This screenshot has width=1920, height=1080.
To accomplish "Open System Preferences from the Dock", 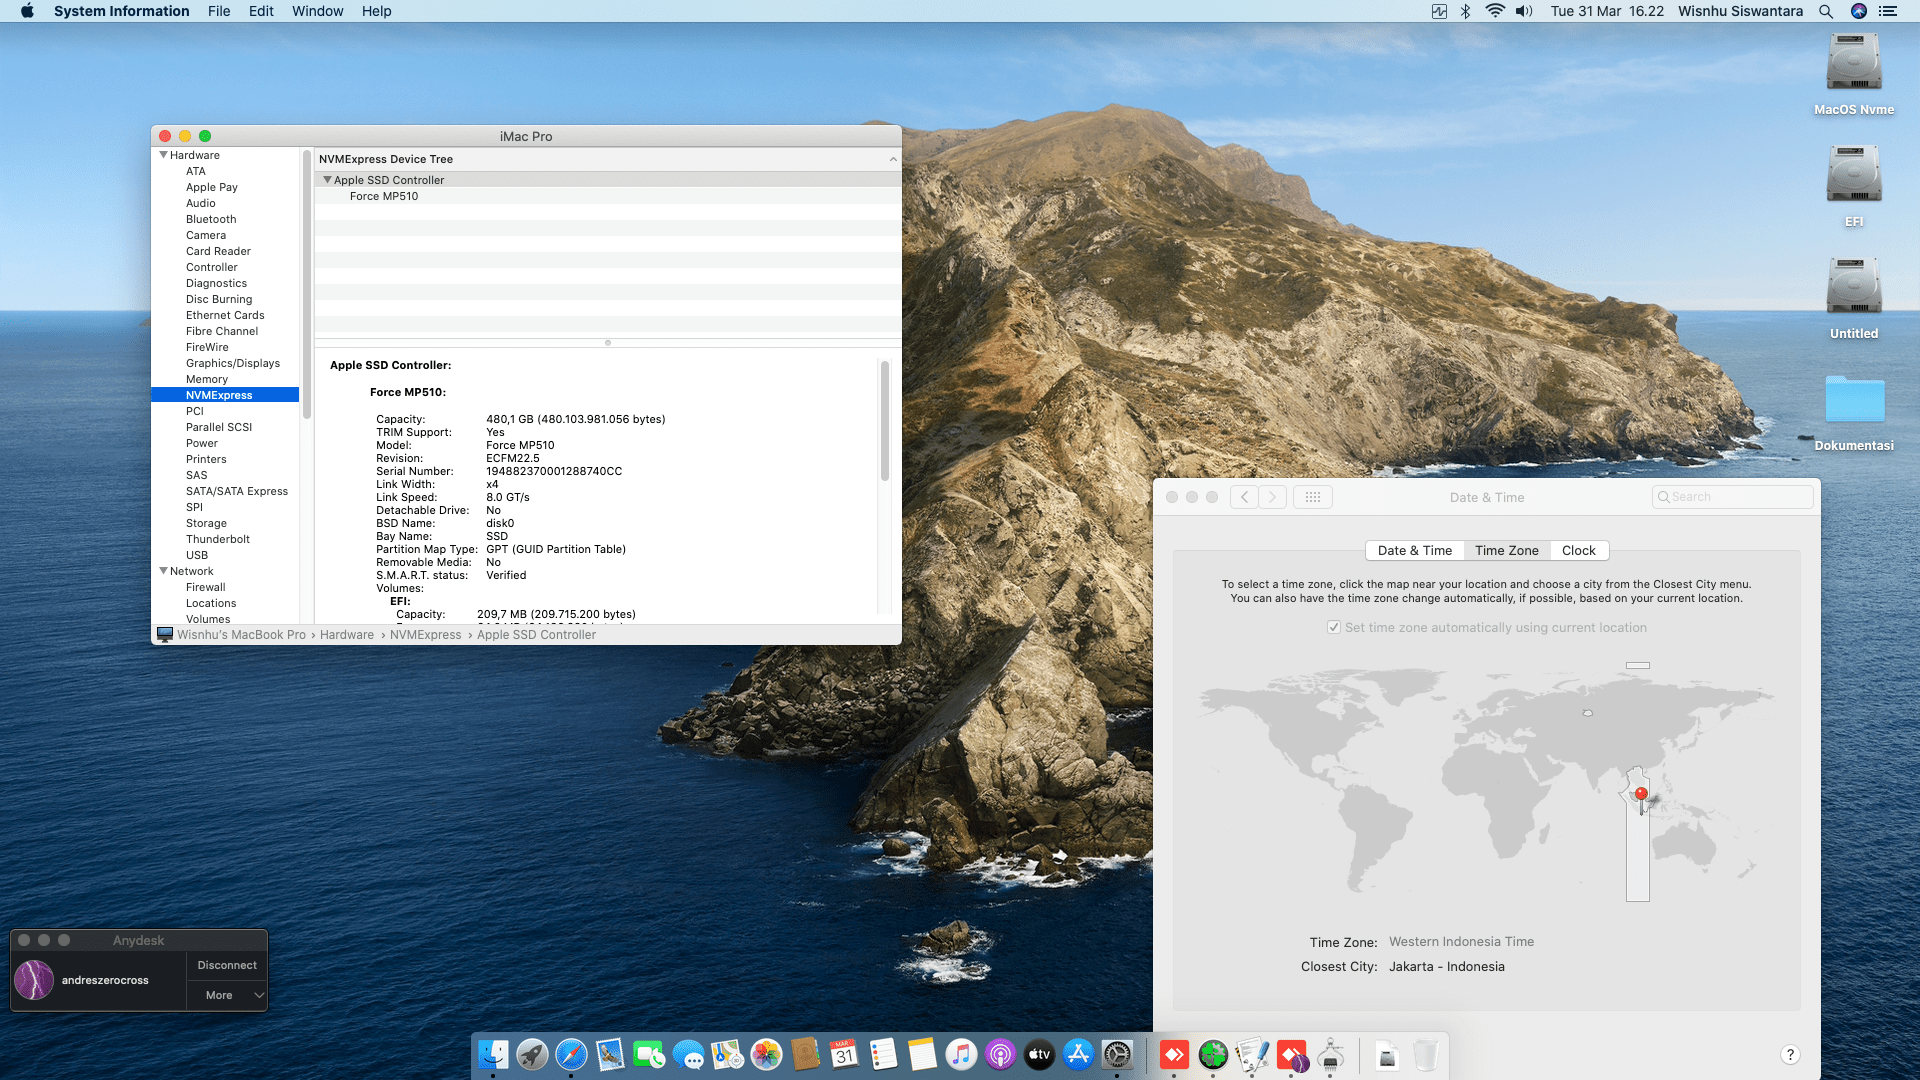I will [x=1117, y=1054].
